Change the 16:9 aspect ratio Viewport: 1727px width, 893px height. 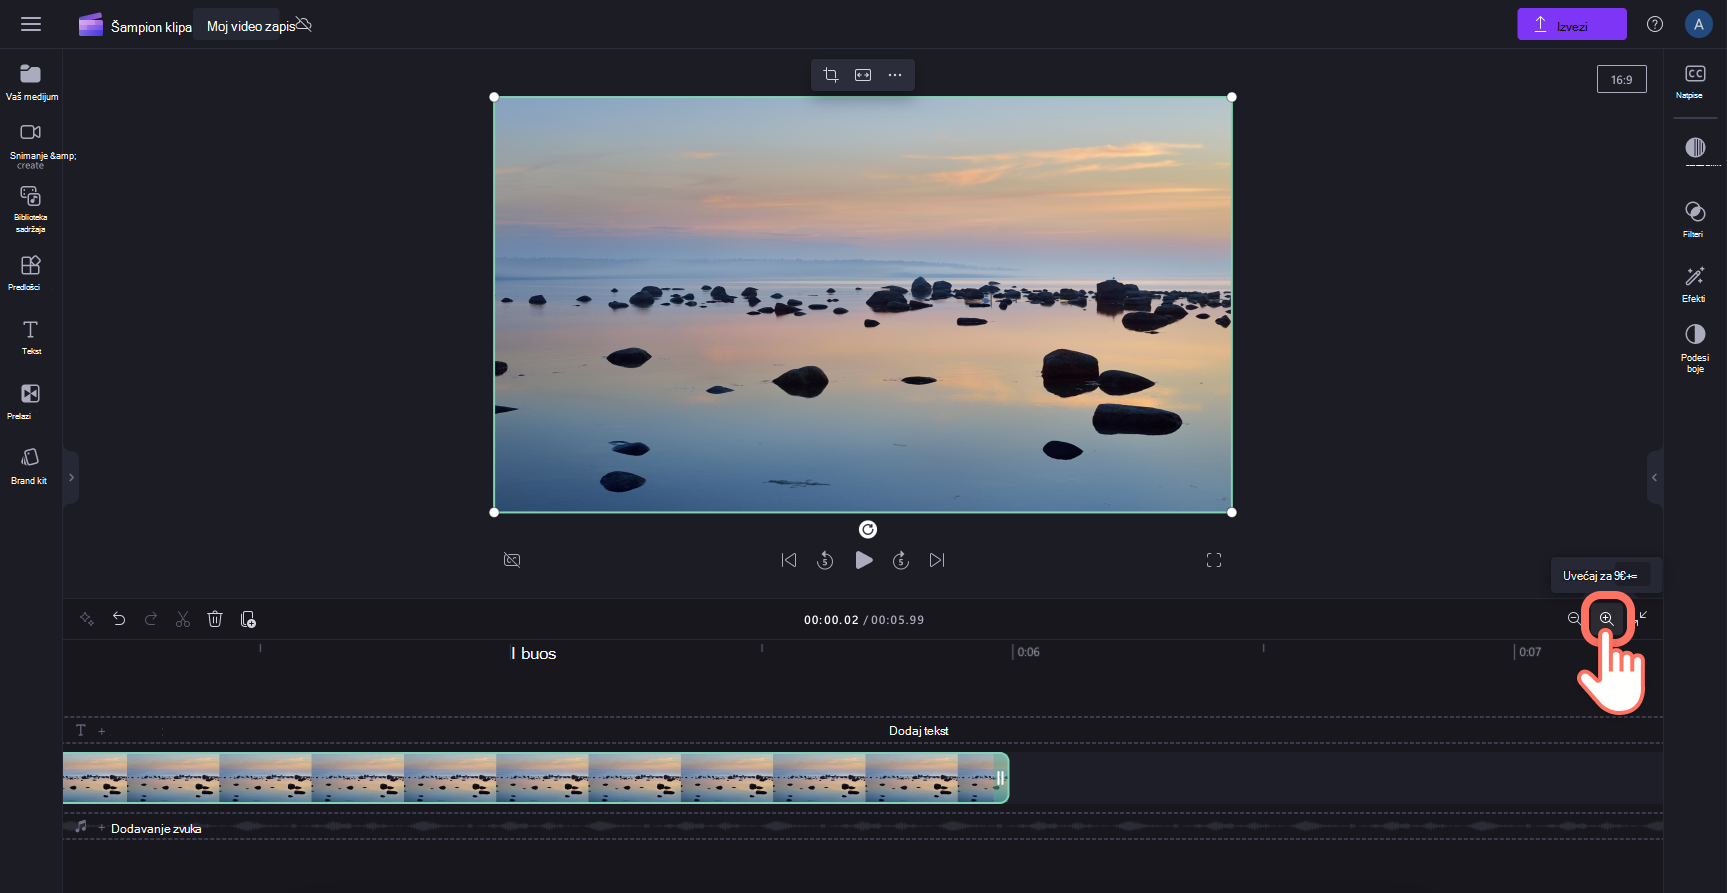coord(1621,80)
